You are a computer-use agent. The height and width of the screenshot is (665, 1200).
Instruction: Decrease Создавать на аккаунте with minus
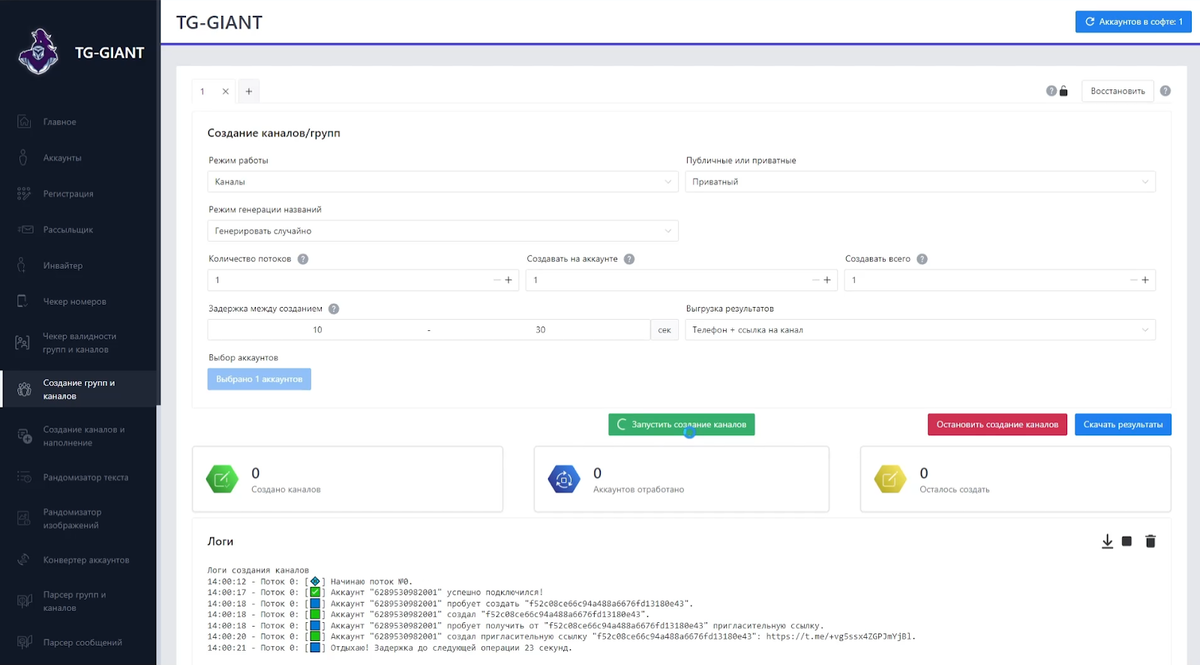[x=816, y=281]
